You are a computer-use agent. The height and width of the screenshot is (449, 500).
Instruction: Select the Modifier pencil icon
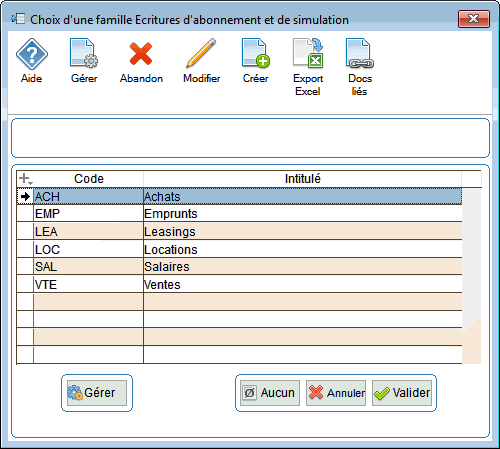pos(201,53)
